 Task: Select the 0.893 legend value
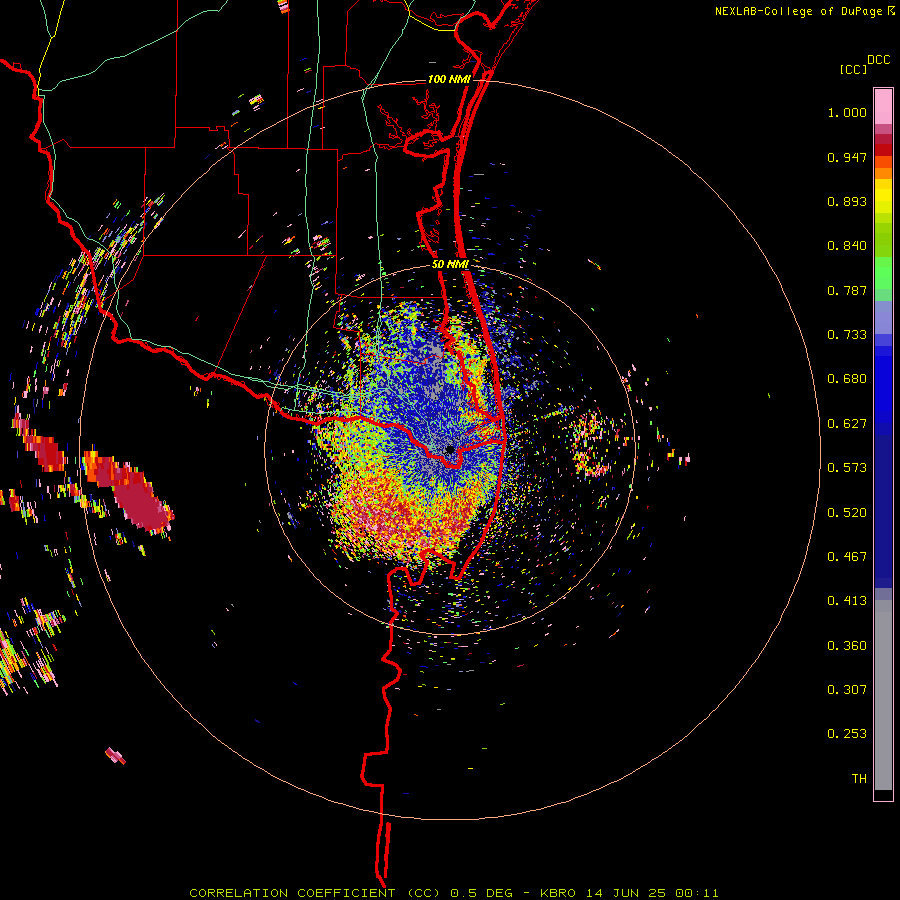click(847, 201)
